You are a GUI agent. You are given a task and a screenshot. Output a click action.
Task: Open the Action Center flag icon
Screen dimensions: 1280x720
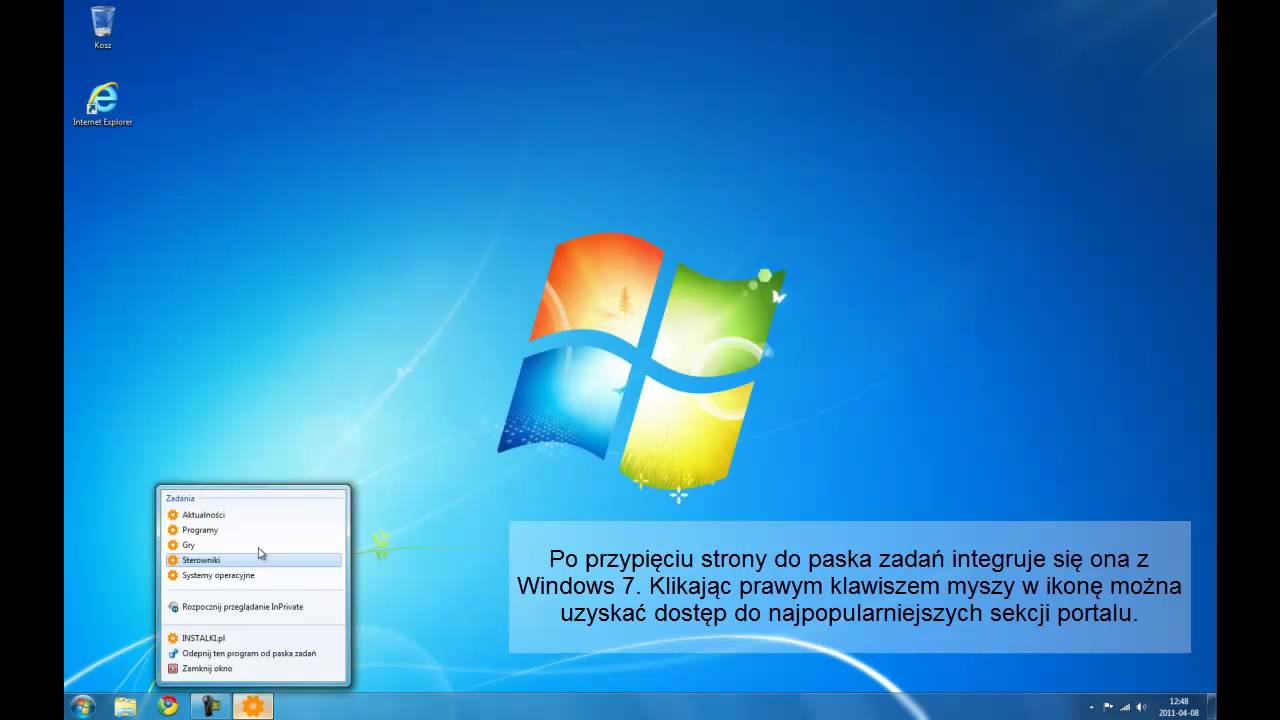pos(1108,707)
